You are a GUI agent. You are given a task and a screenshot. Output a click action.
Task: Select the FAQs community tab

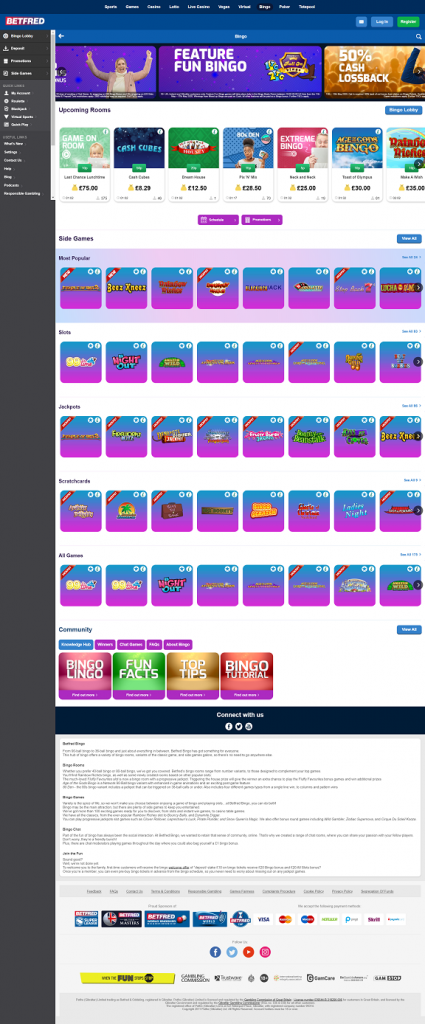(154, 645)
